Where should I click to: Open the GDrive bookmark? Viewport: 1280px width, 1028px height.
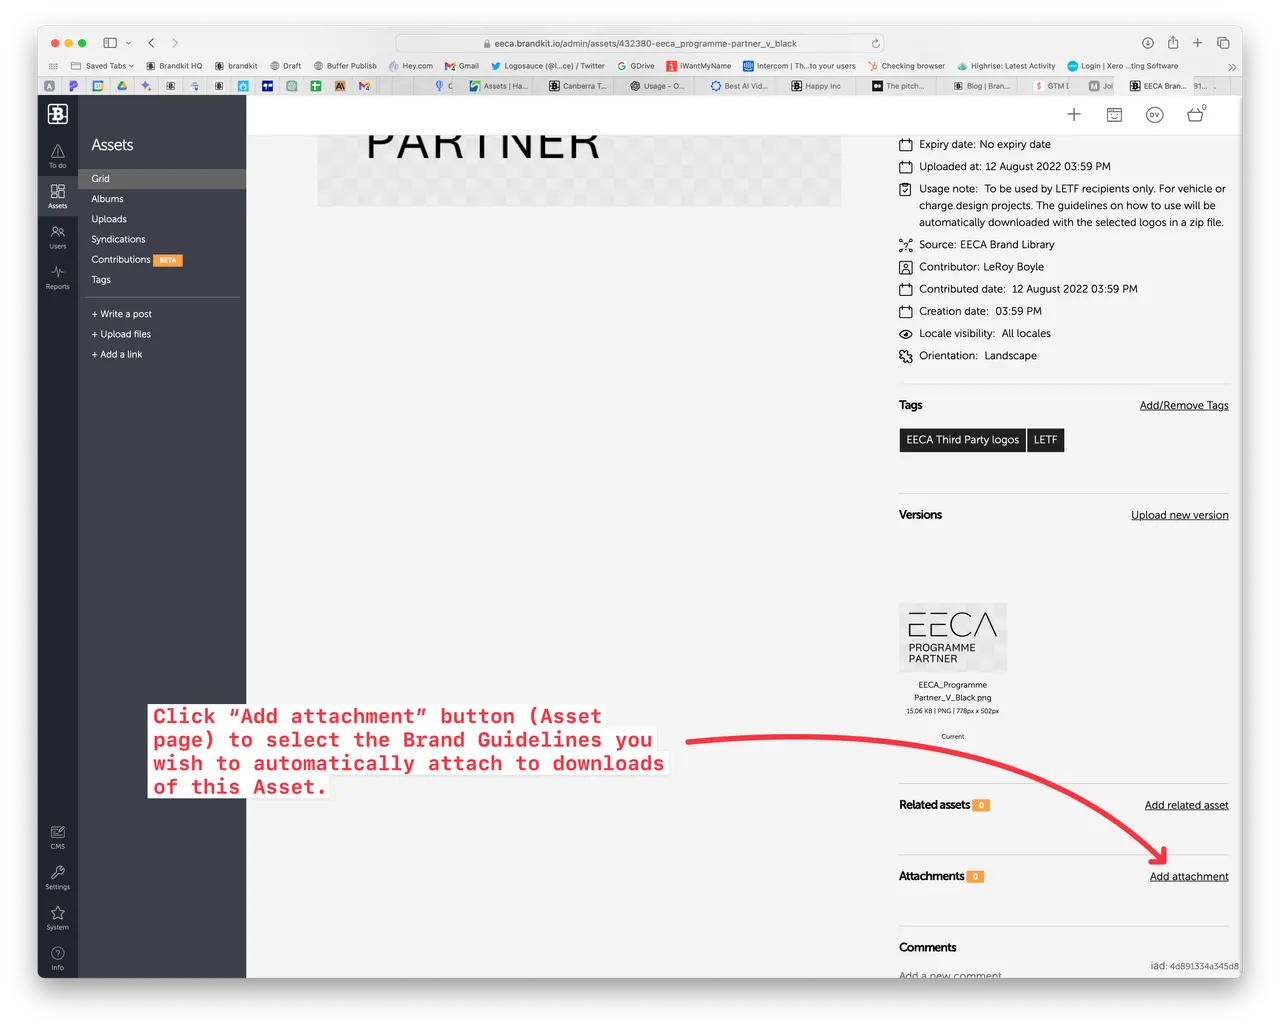coord(636,66)
